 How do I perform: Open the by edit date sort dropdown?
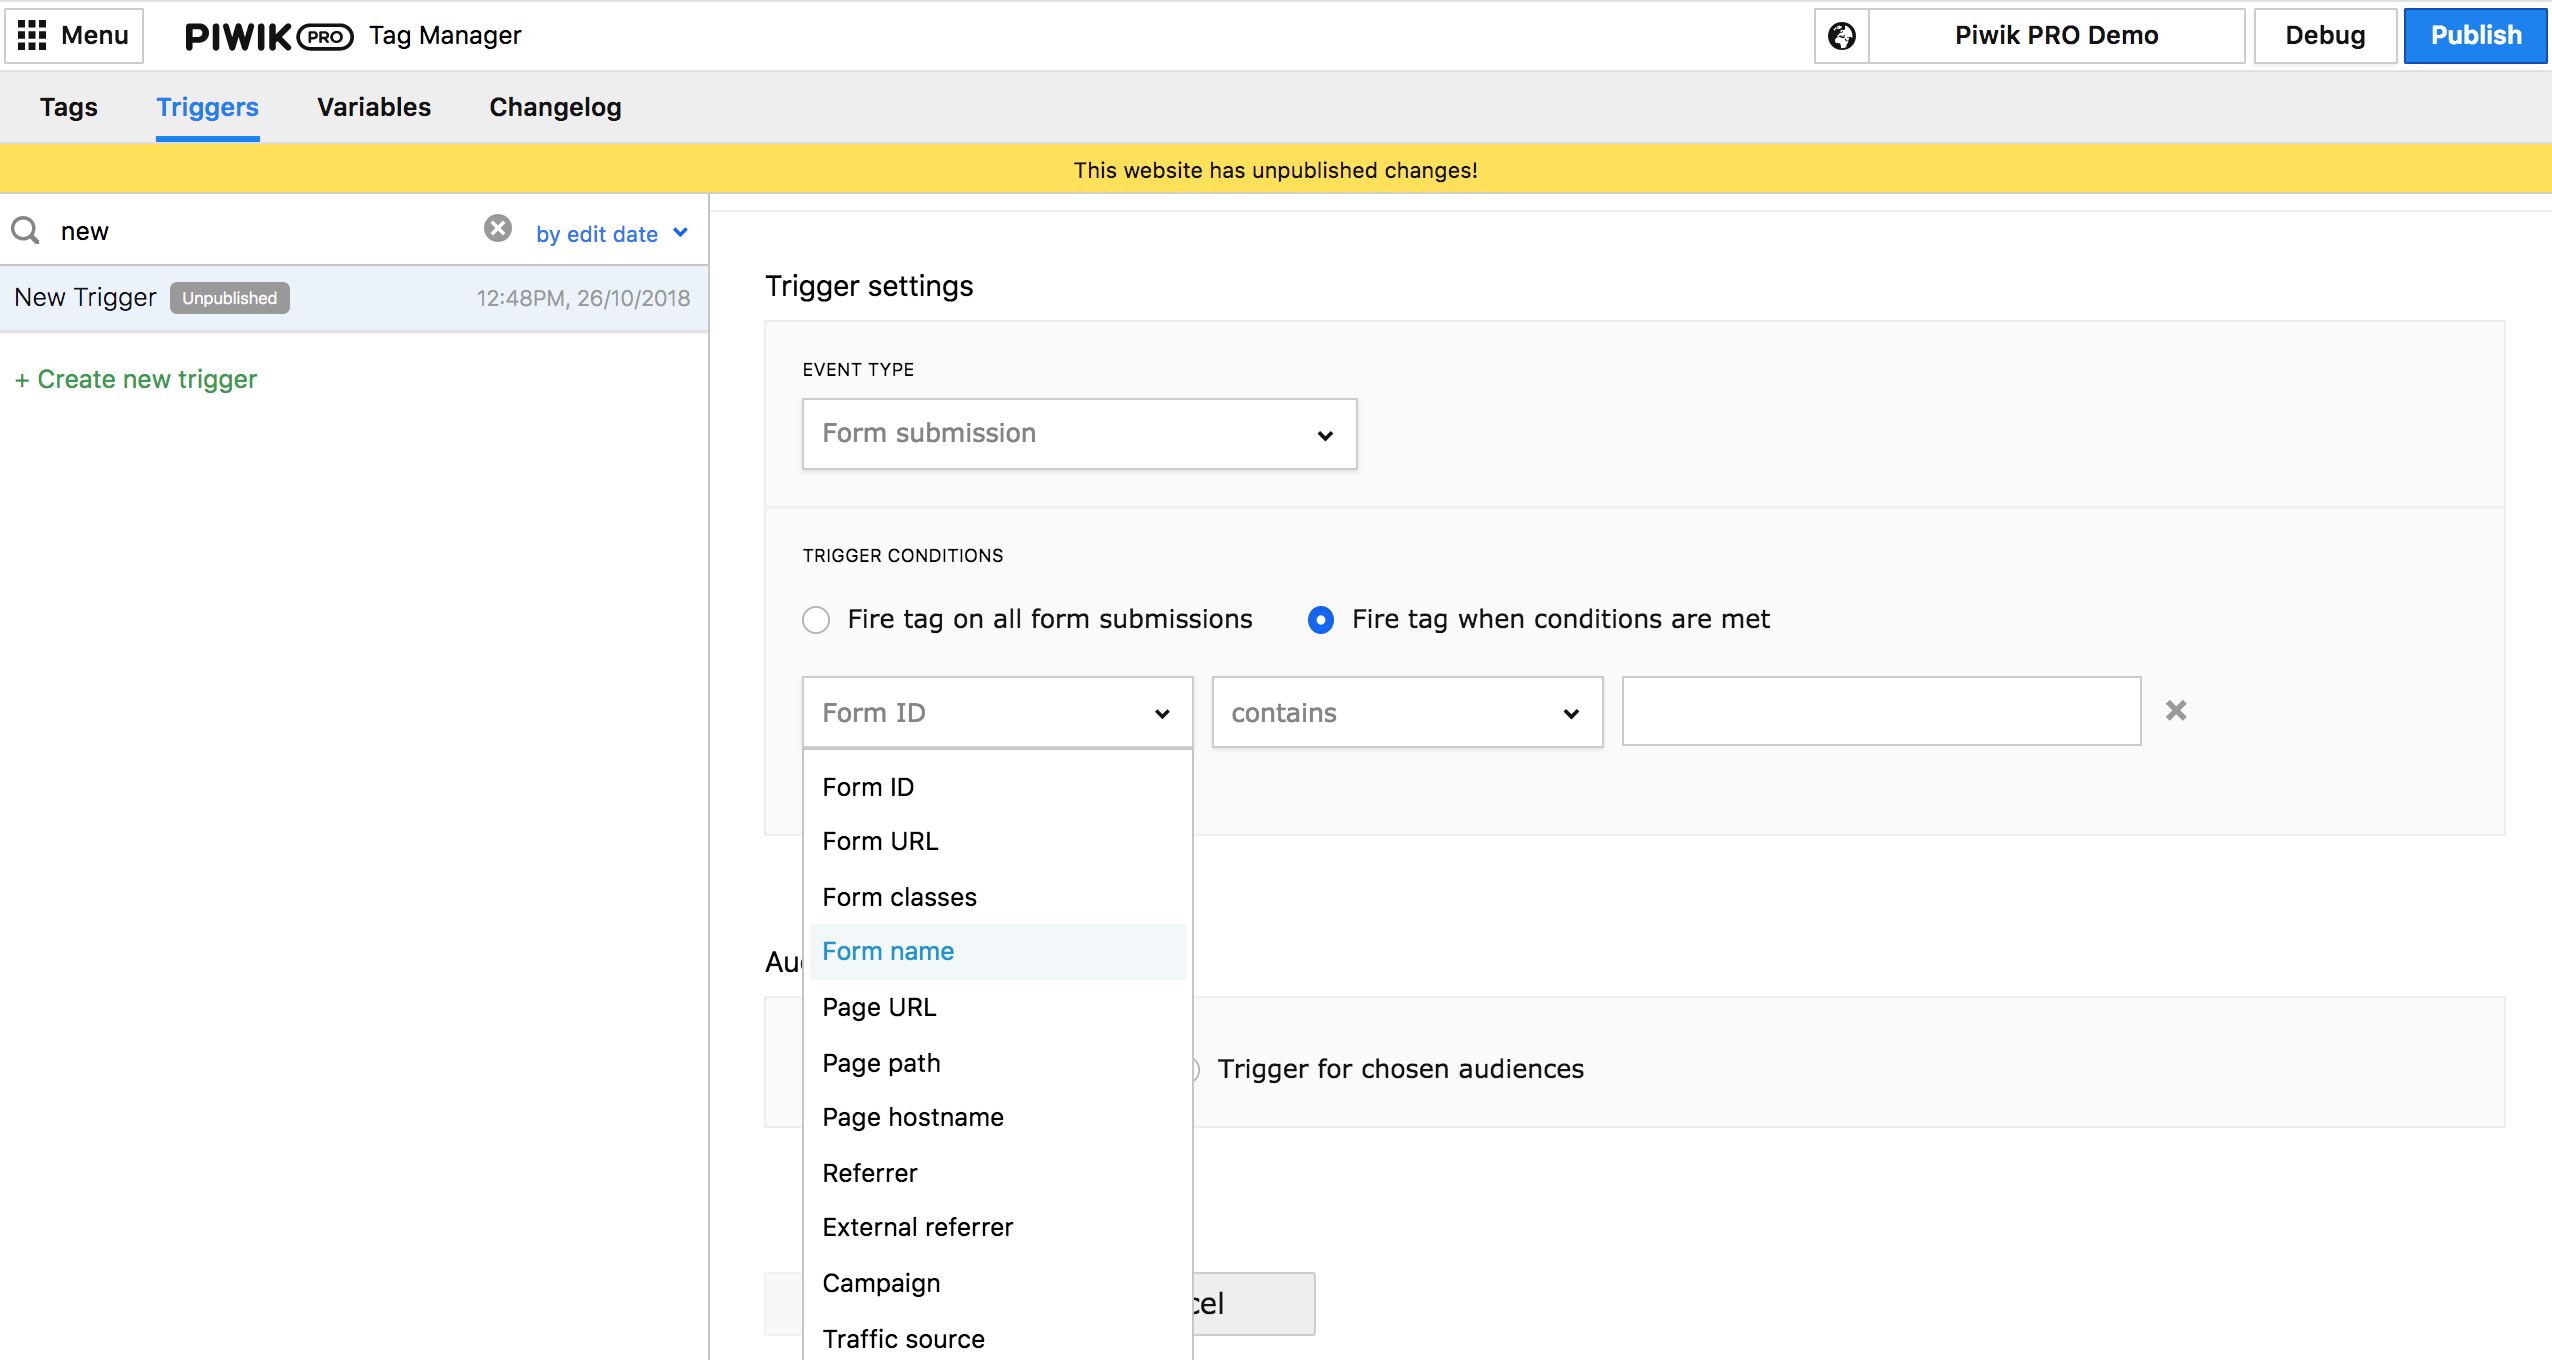click(x=612, y=234)
